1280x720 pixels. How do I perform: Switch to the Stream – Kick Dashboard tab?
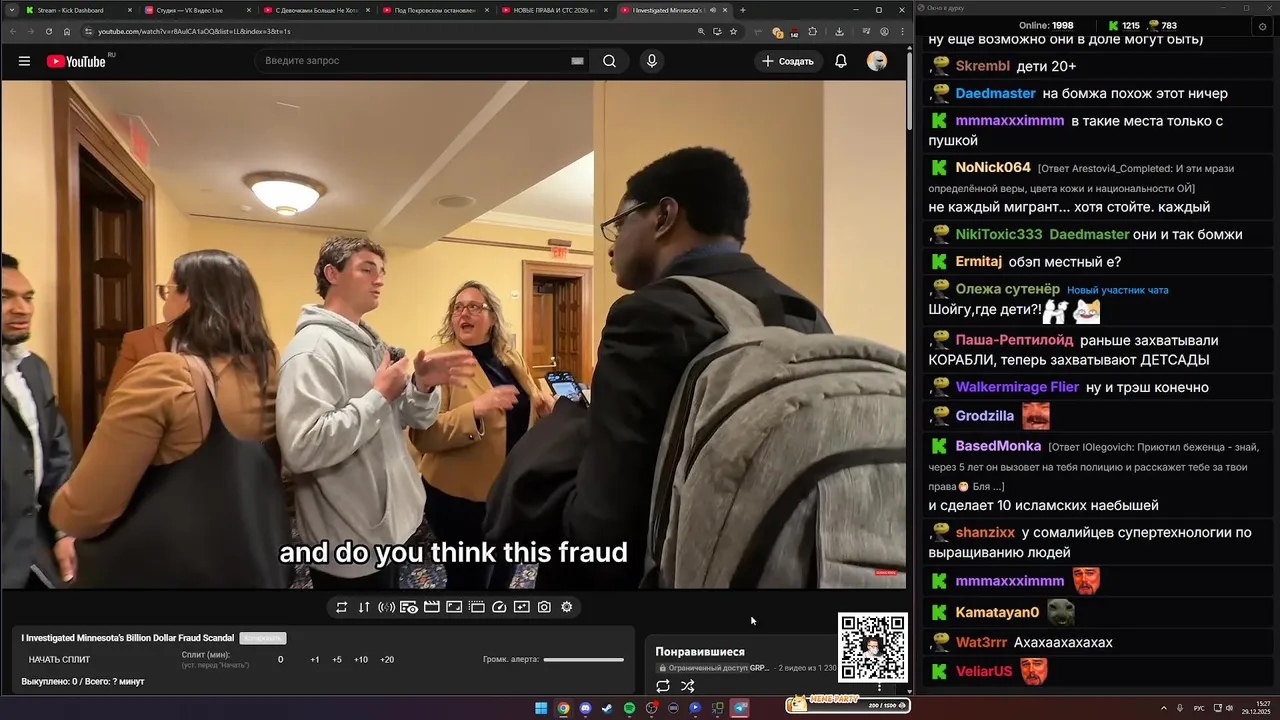coord(79,10)
